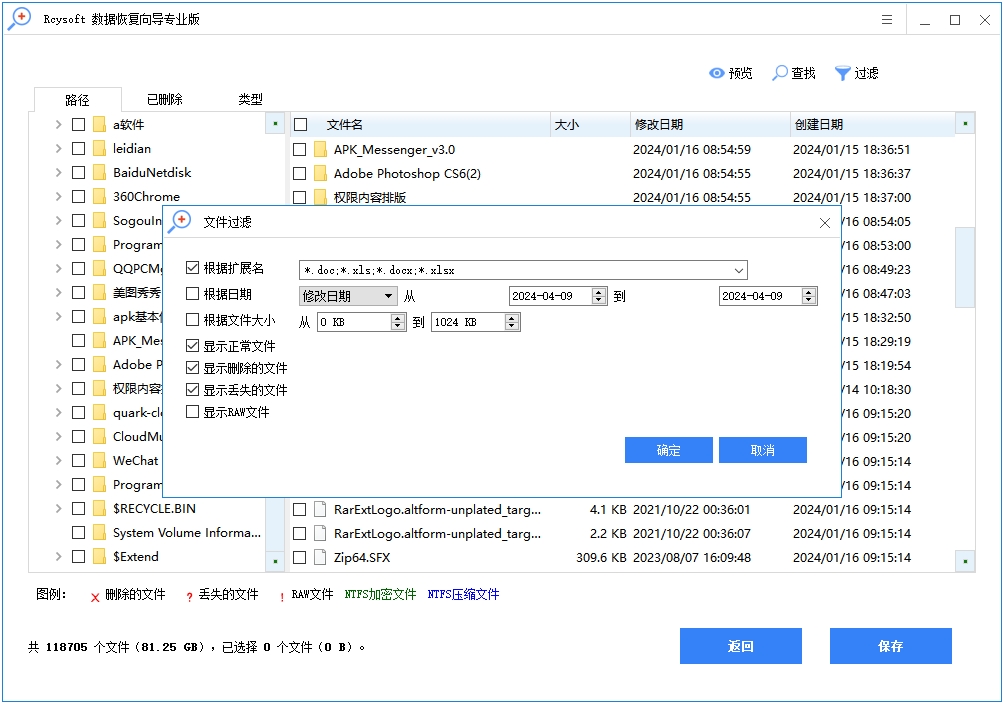Screen dimensions: 1005x704
Task: Open the 查找 search tool
Action: (795, 72)
